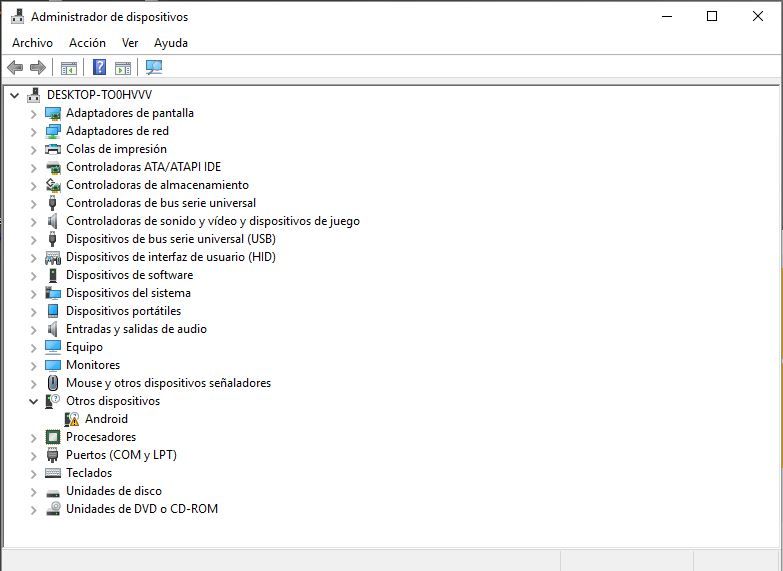The width and height of the screenshot is (783, 571).
Task: Open the Ver menu
Action: 130,43
